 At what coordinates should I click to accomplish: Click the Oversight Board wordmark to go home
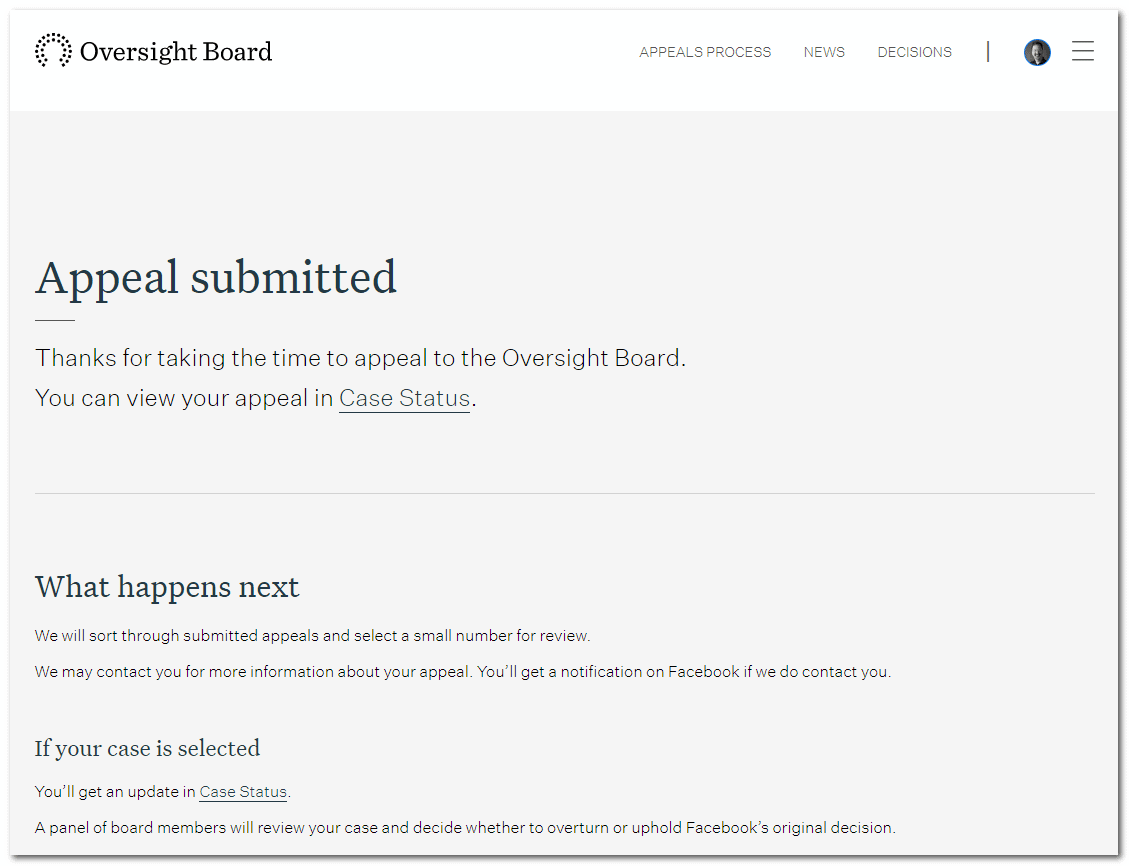click(178, 51)
